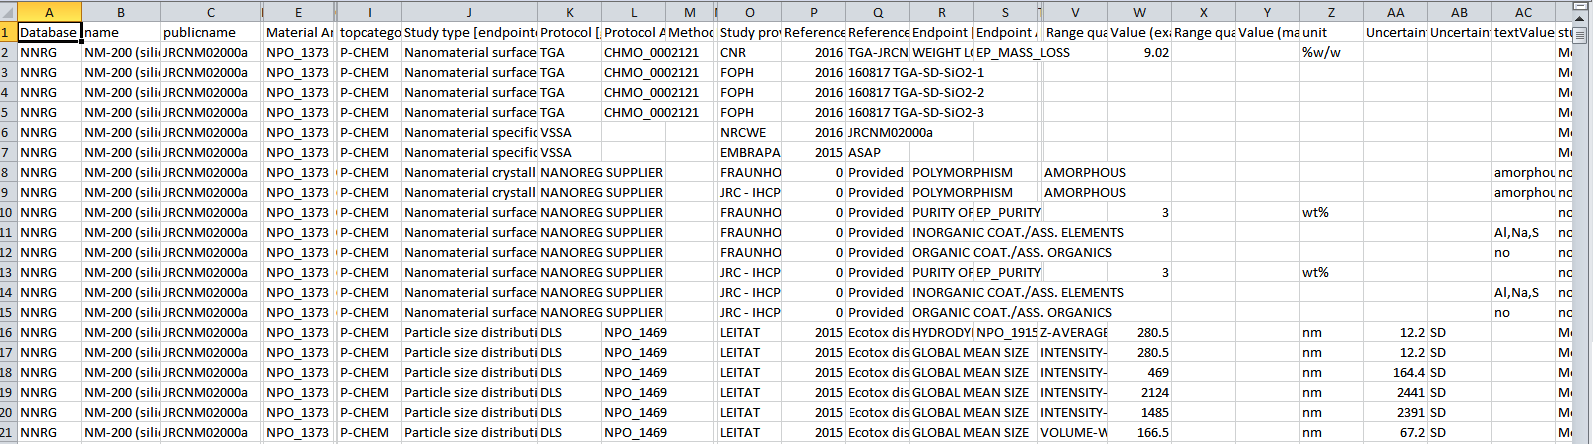The image size is (1593, 444).
Task: Select the 'LEITAT' cell in row 16
Action: pyautogui.click(x=750, y=332)
